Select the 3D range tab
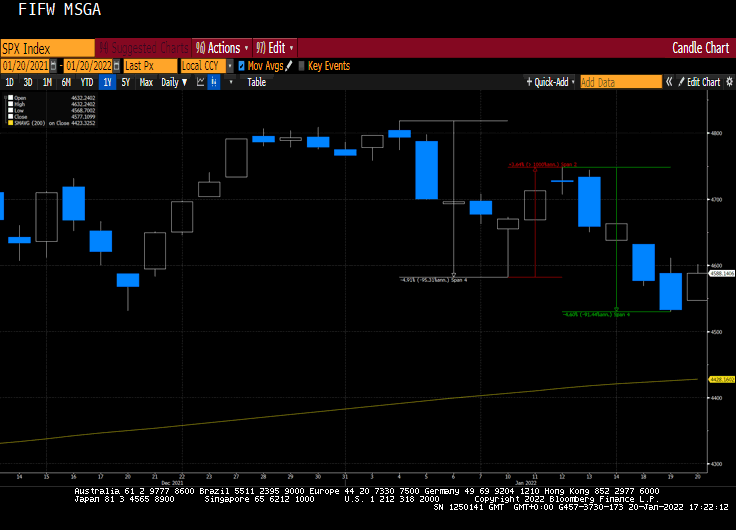736x530 pixels. 28,82
